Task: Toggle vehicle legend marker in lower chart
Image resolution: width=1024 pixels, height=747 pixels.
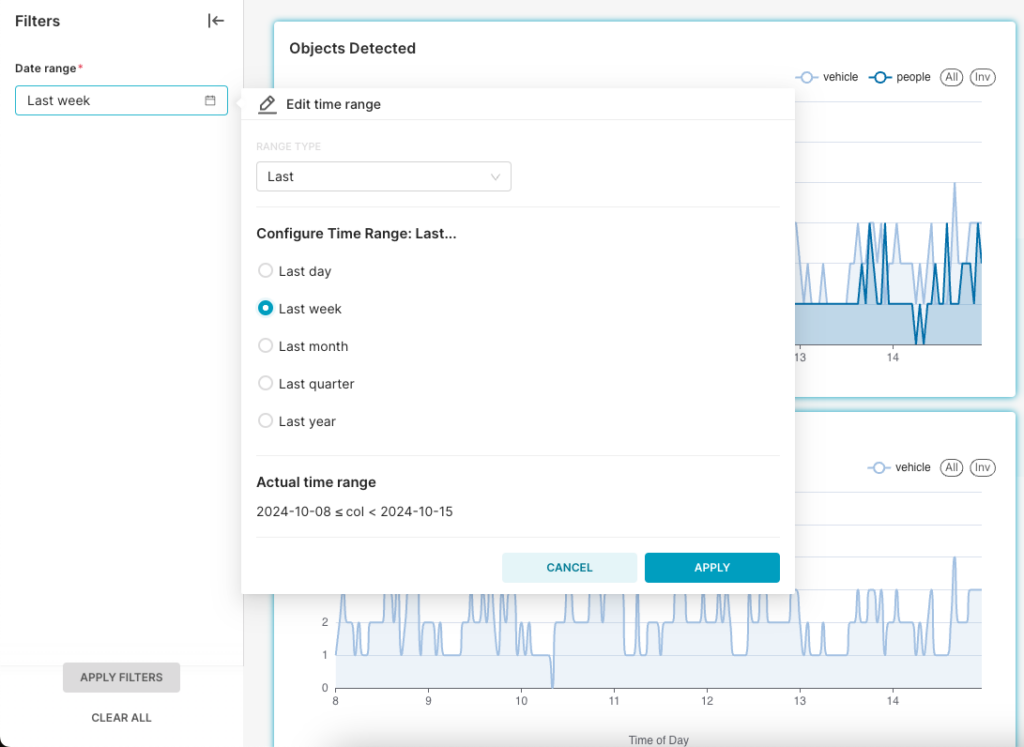Action: pos(879,468)
